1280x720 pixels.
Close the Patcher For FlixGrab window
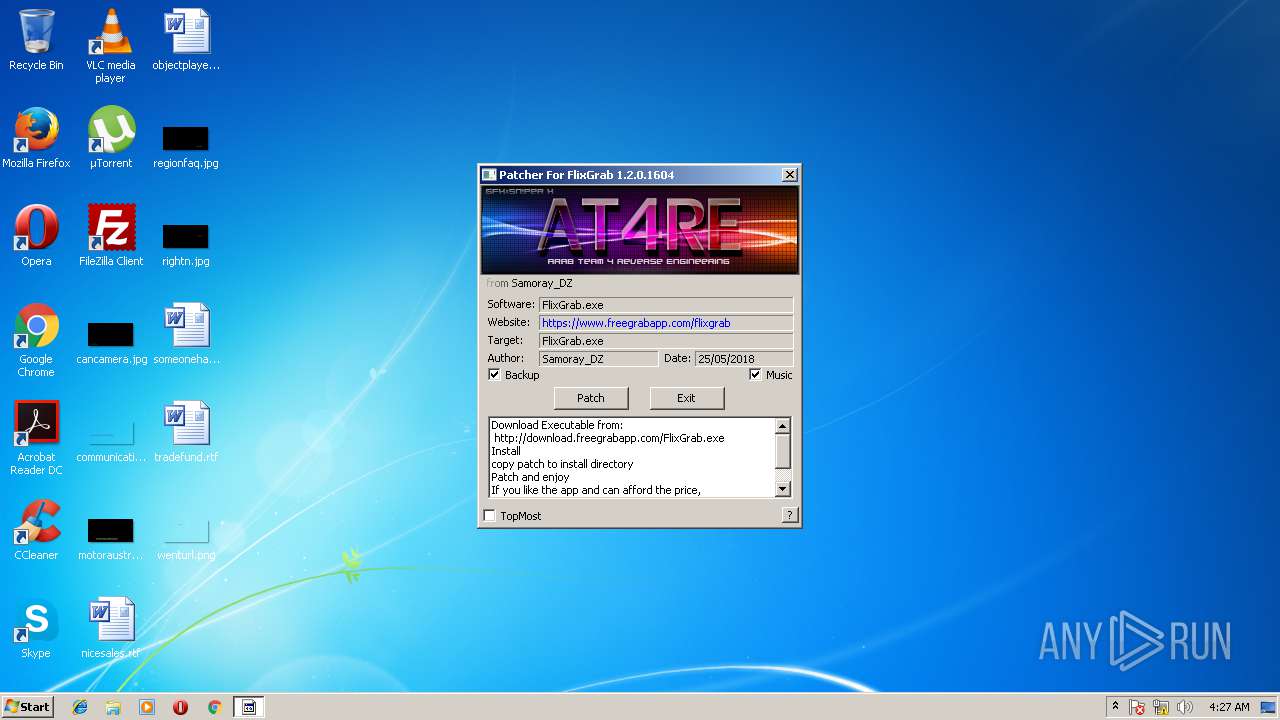tap(789, 175)
